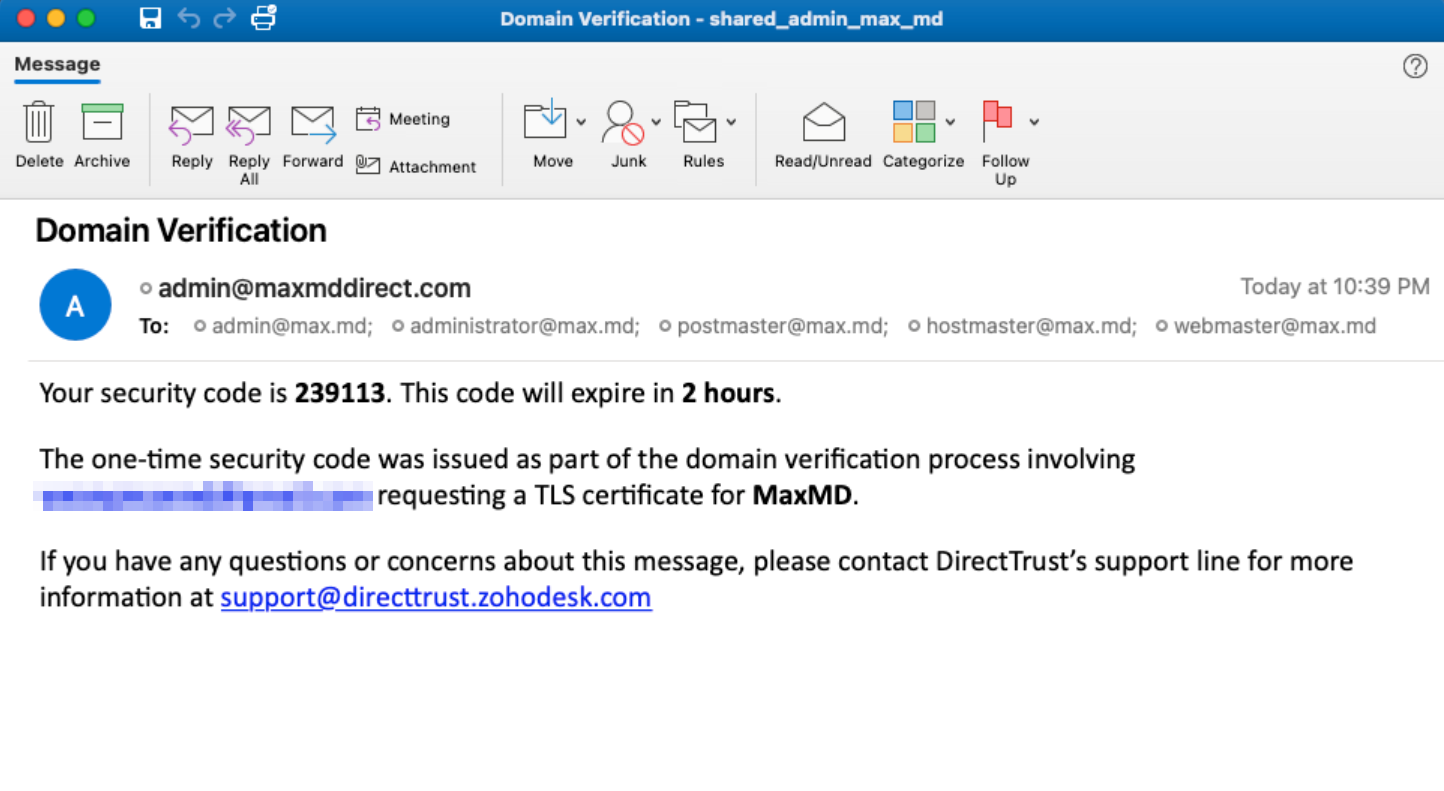
Task: Click the bold word MaxMD
Action: point(803,495)
